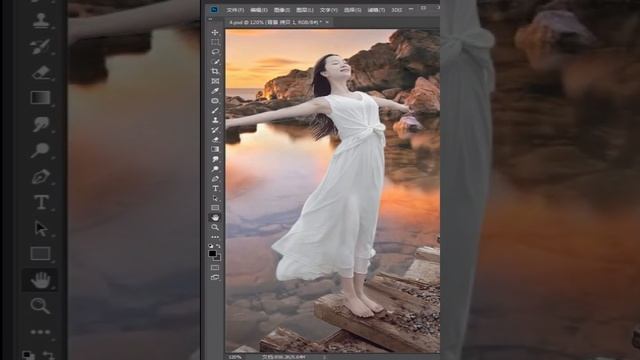Minimize the Photoshop window
This screenshot has width=640, height=360.
[x=411, y=8]
